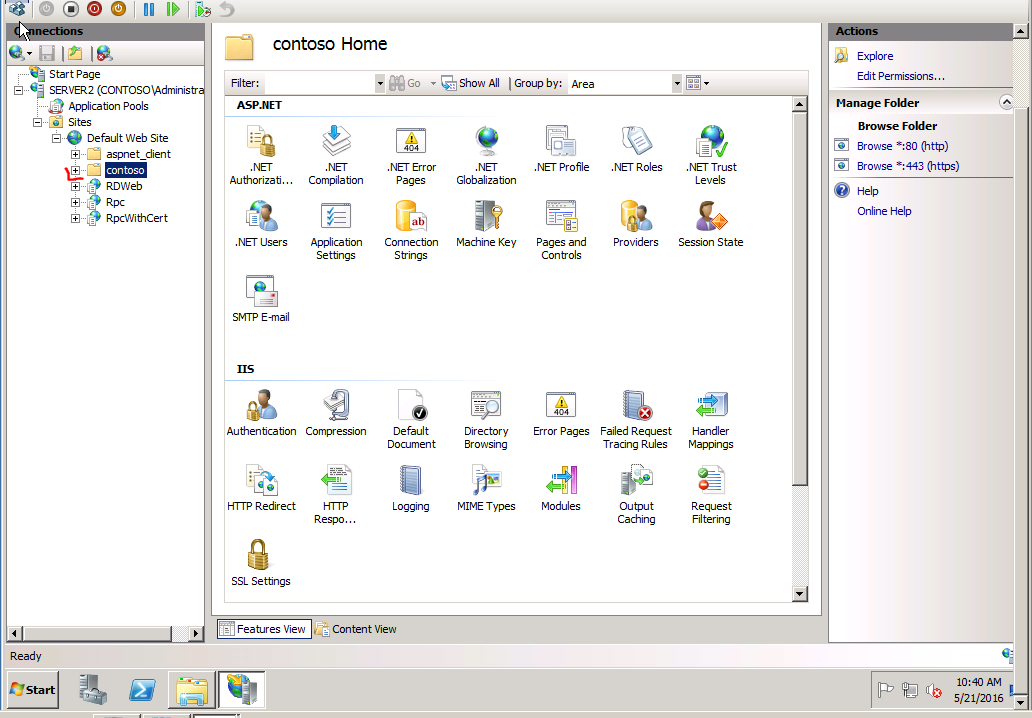Screen dimensions: 1032x718
Task: Click Connections pane horizontal scrollbar right arrow
Action: pyautogui.click(x=195, y=633)
